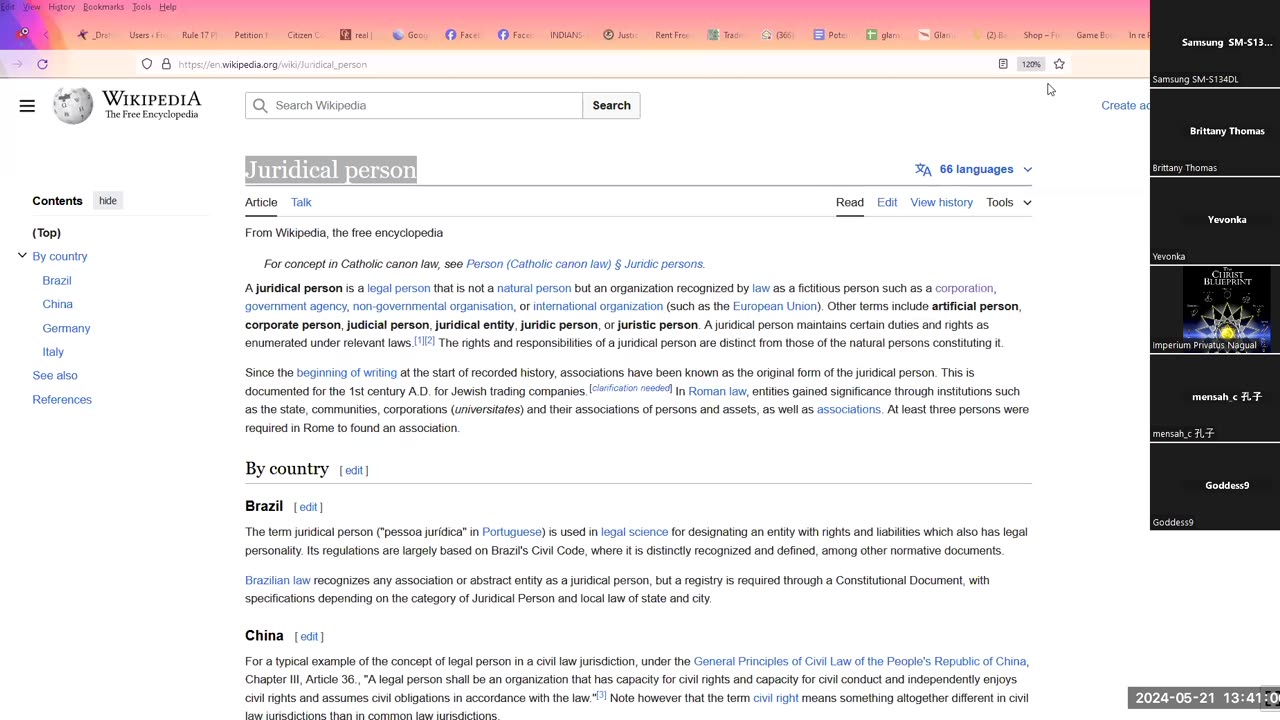Click the site security padlock icon

pos(166,64)
